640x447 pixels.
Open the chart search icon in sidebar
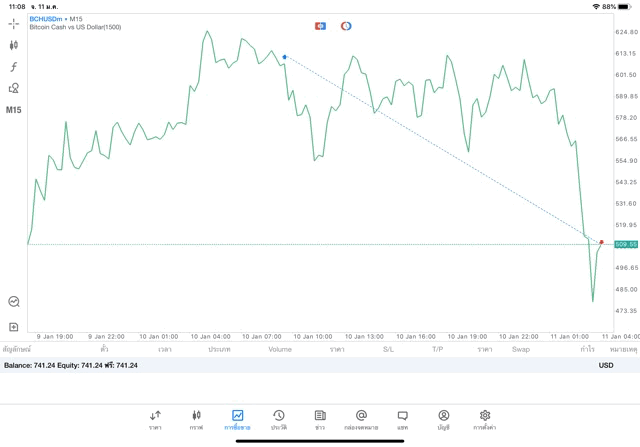[14, 301]
